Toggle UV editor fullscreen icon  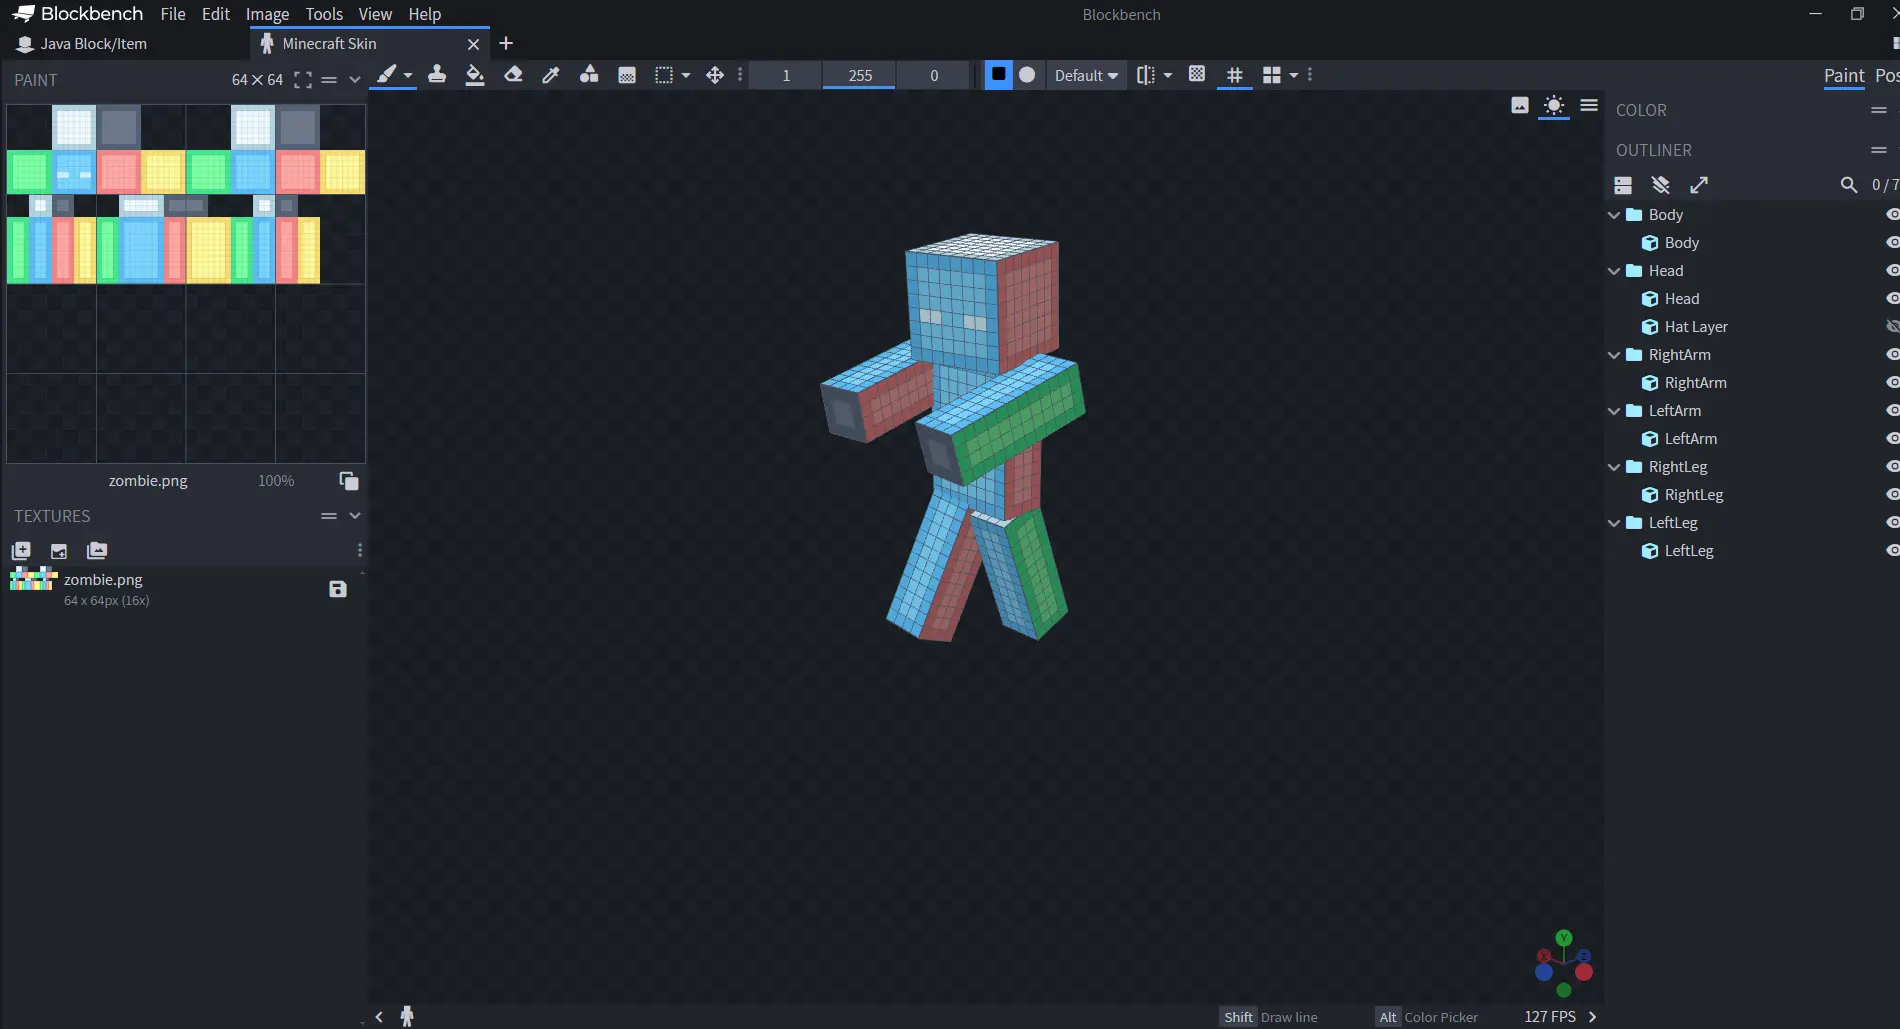303,80
